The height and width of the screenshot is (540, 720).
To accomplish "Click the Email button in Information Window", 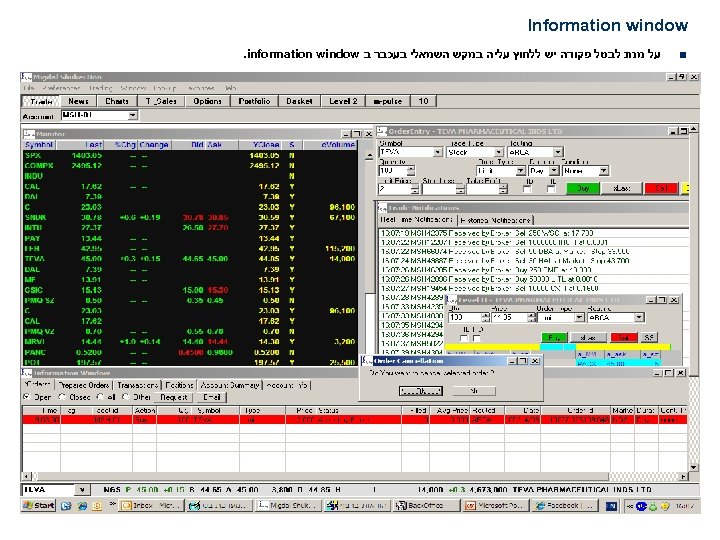I will 212,397.
